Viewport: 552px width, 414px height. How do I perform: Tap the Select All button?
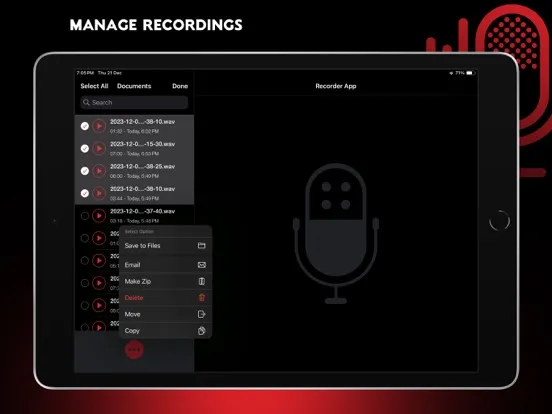(x=94, y=86)
